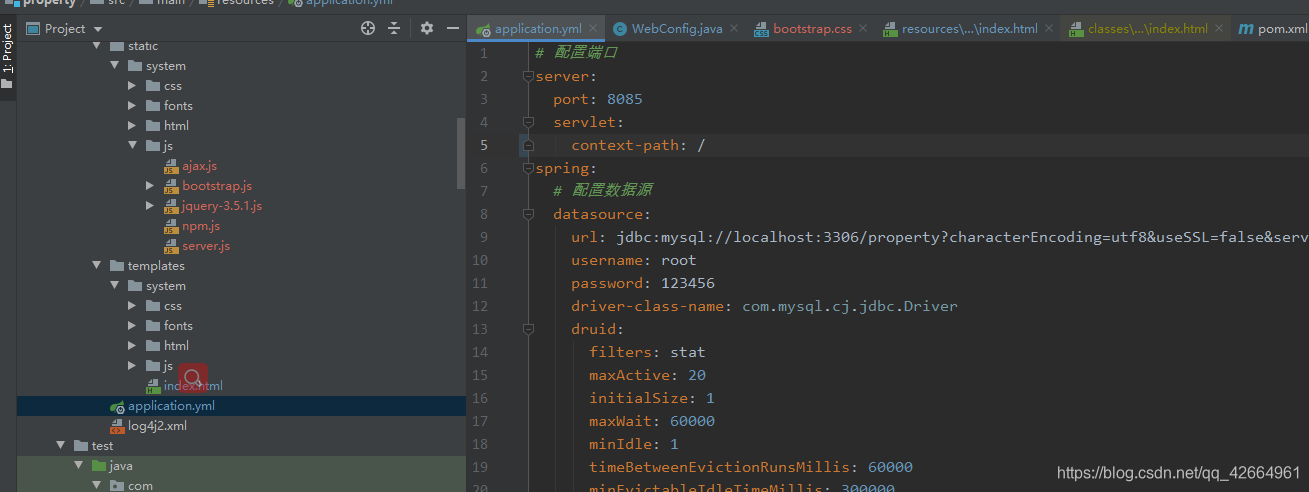This screenshot has width=1309, height=492.
Task: Collapse the system folder under static
Action: pyautogui.click(x=115, y=66)
